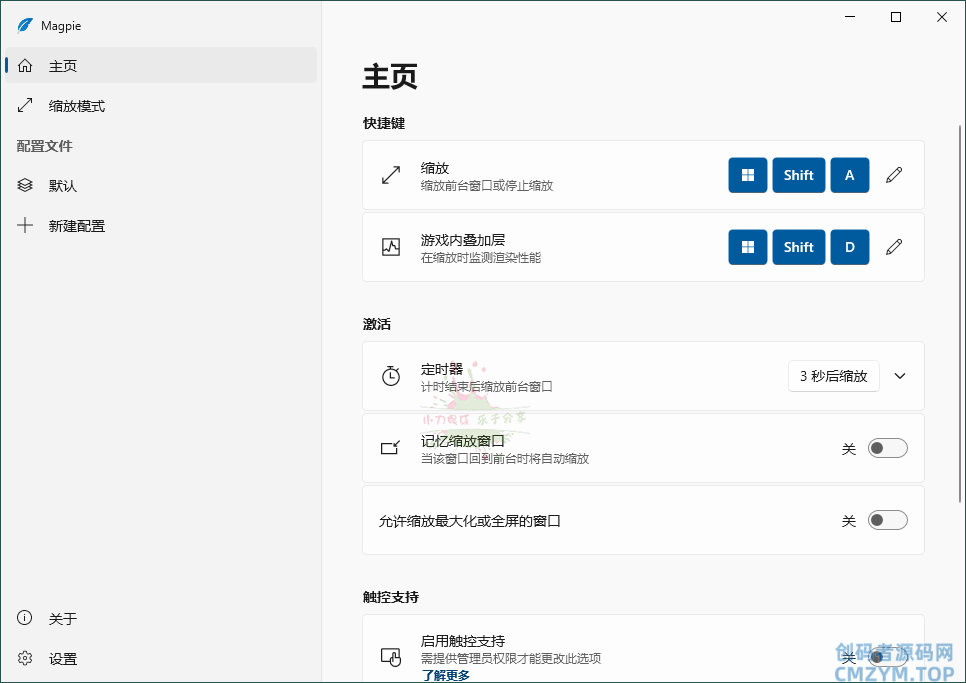This screenshot has height=683, width=966.
Task: Click the 游戏内叠加层 performance monitor icon
Action: [391, 247]
